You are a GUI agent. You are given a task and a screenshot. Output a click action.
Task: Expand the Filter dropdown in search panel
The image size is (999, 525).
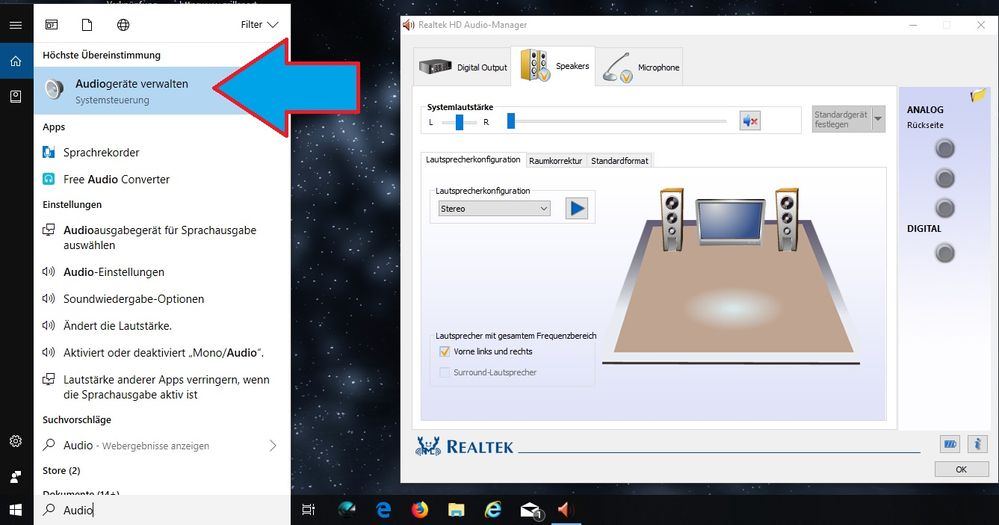pyautogui.click(x=259, y=24)
